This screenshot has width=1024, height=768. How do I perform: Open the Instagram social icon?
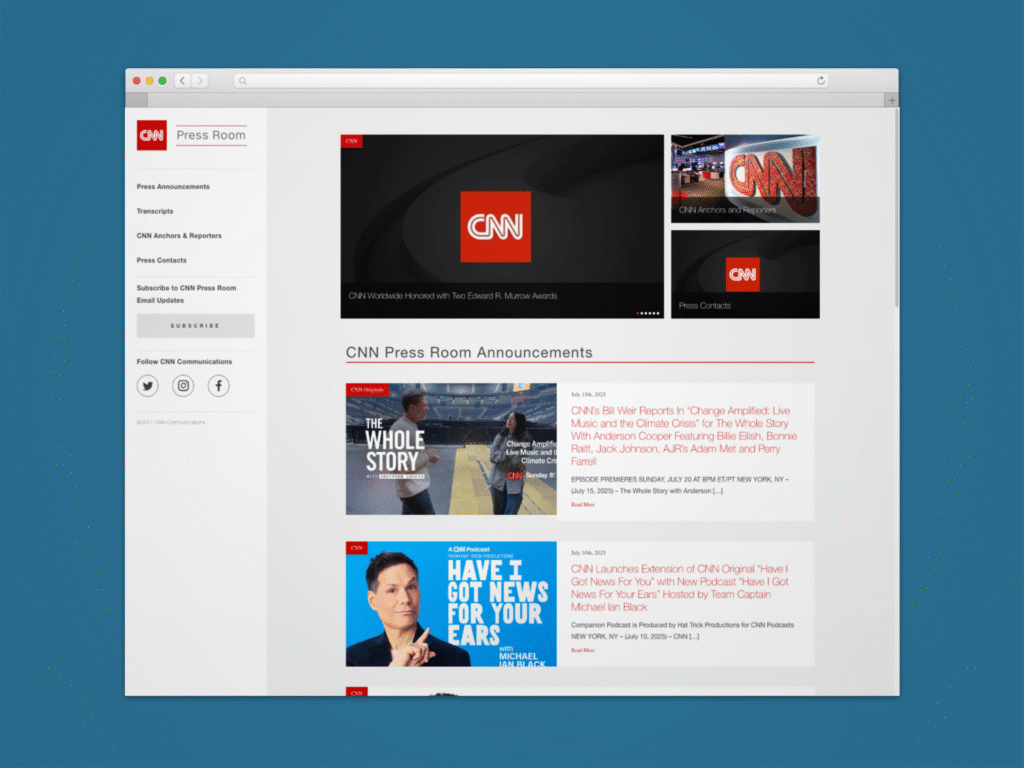tap(183, 386)
